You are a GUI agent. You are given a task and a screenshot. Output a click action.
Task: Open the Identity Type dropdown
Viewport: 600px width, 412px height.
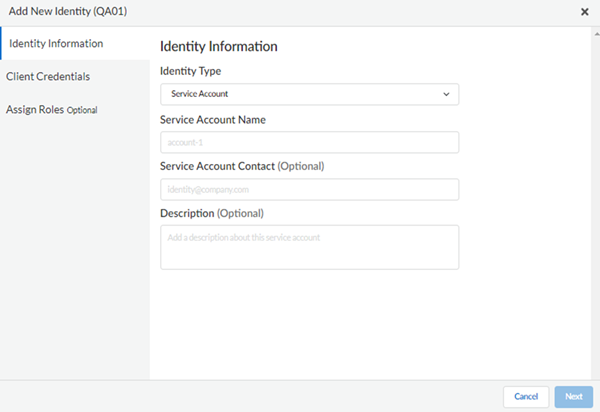pyautogui.click(x=309, y=95)
